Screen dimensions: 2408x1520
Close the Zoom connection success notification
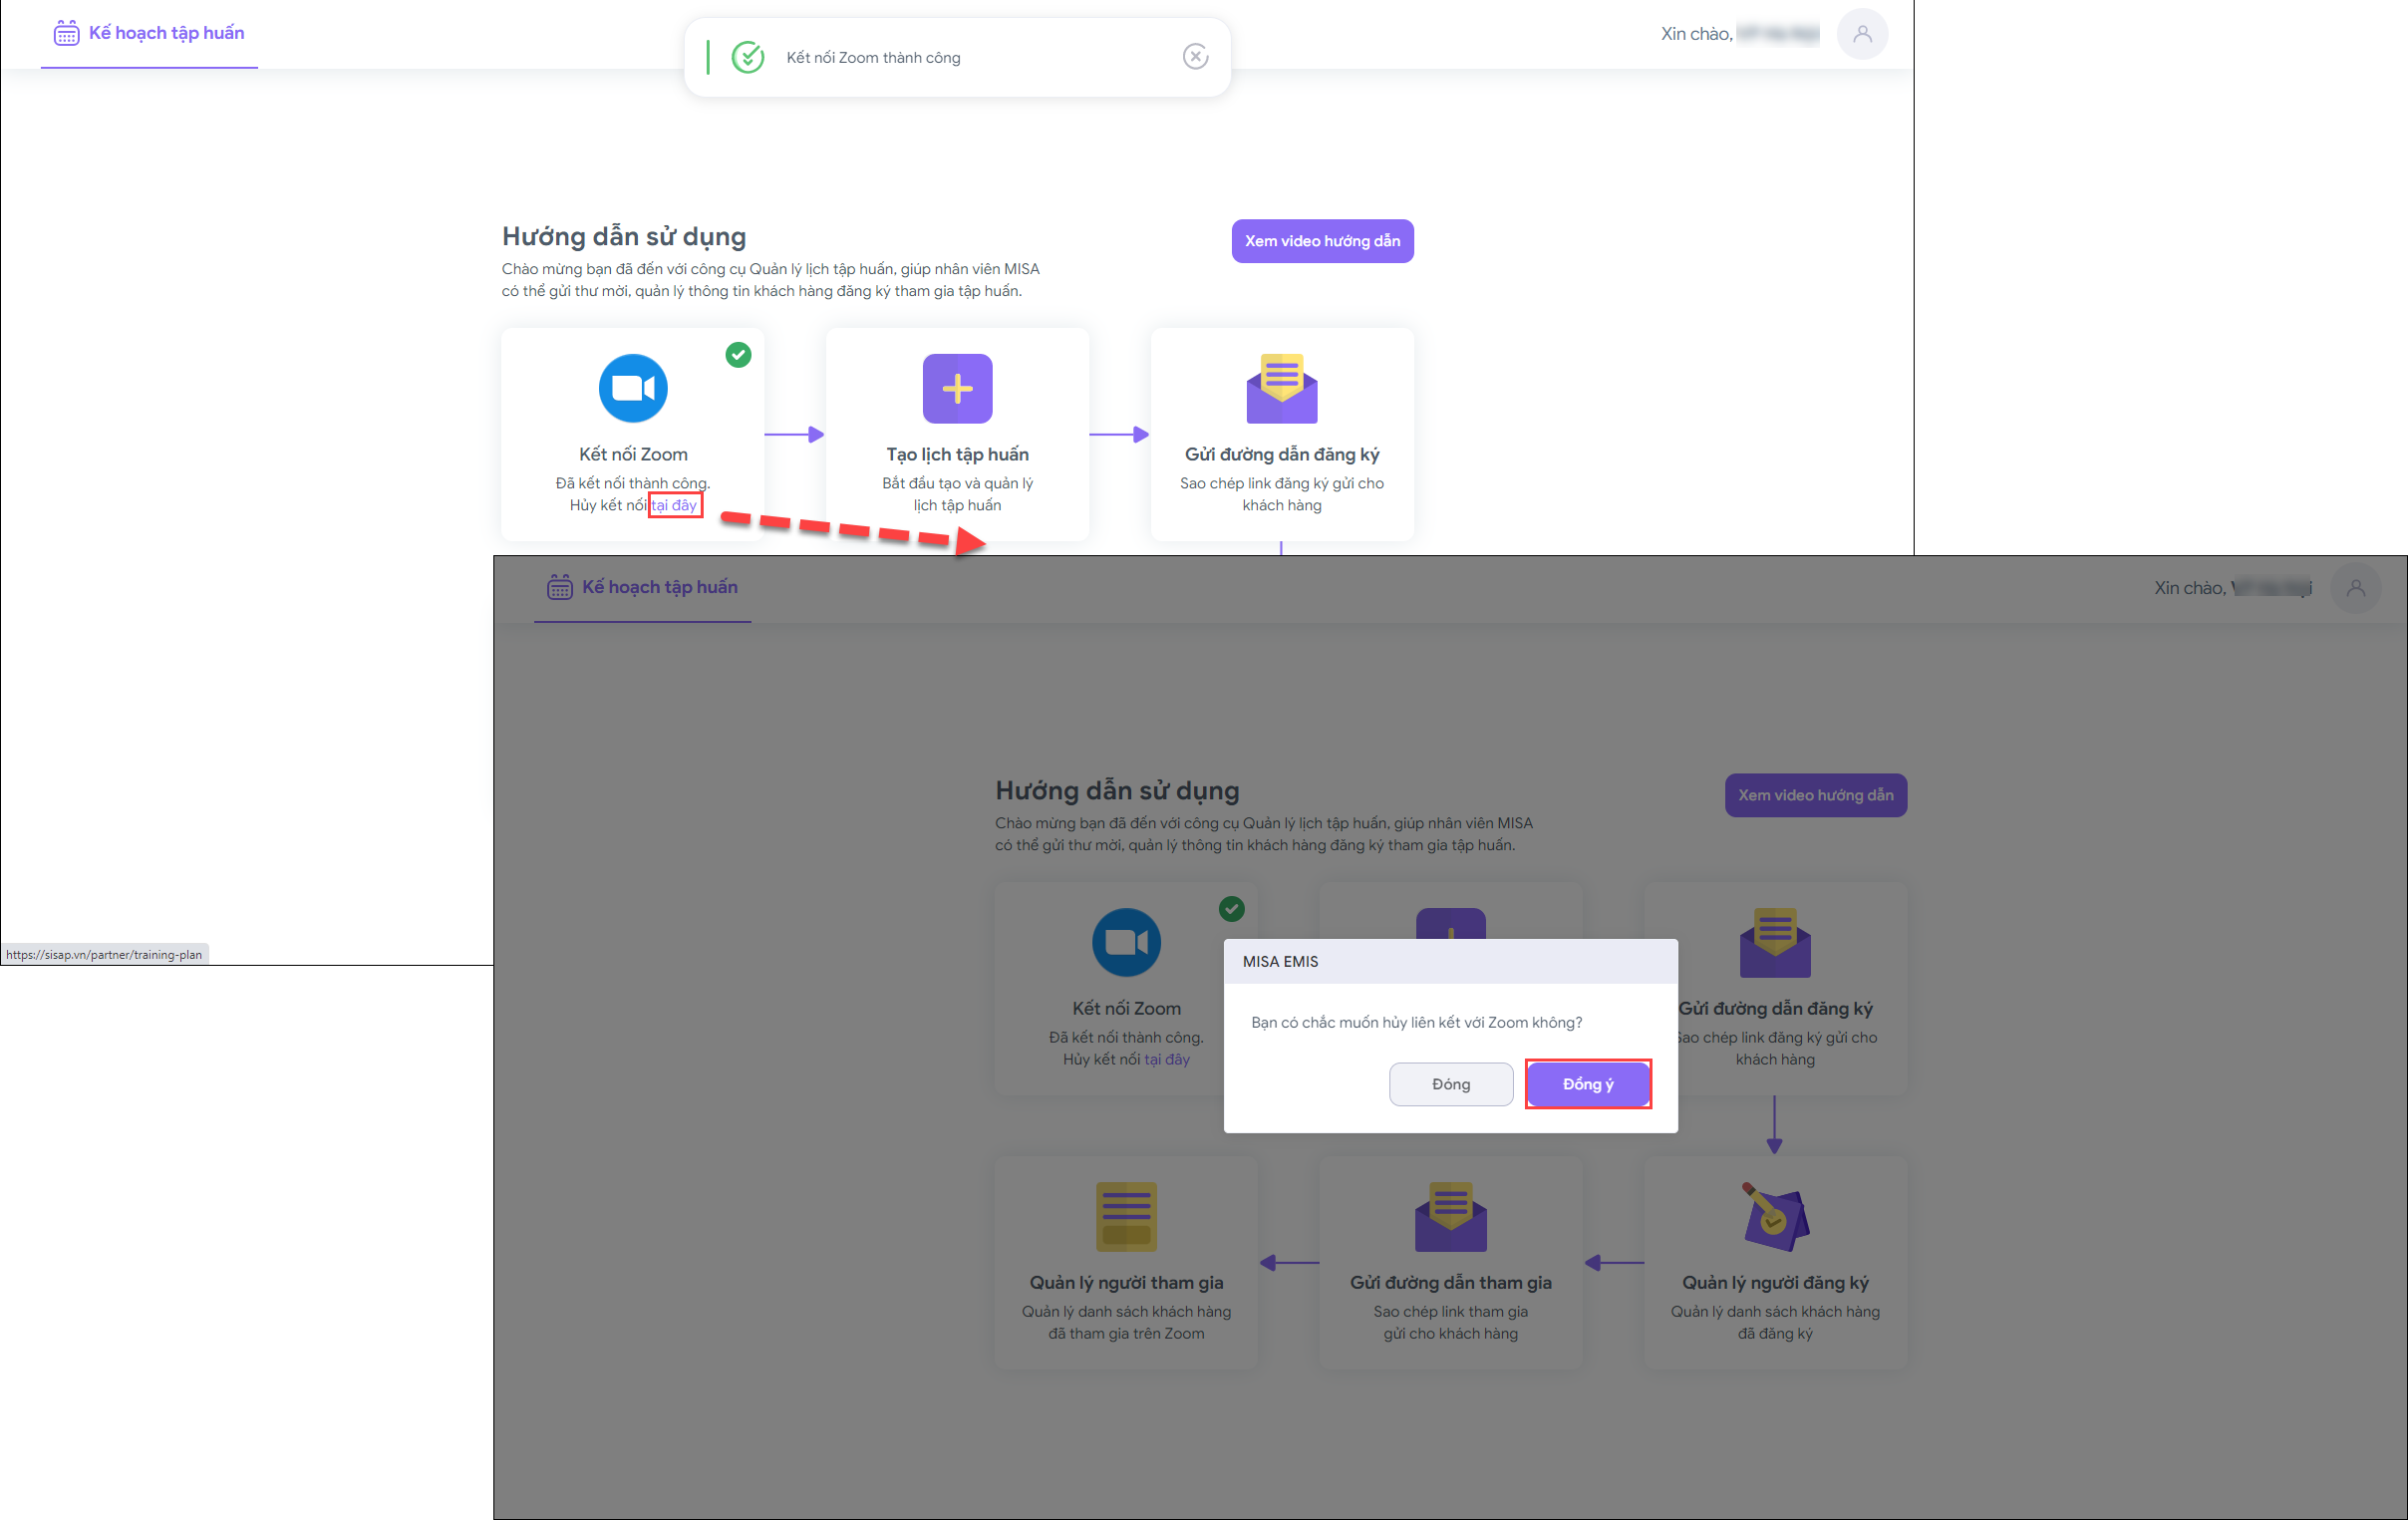click(x=1195, y=57)
